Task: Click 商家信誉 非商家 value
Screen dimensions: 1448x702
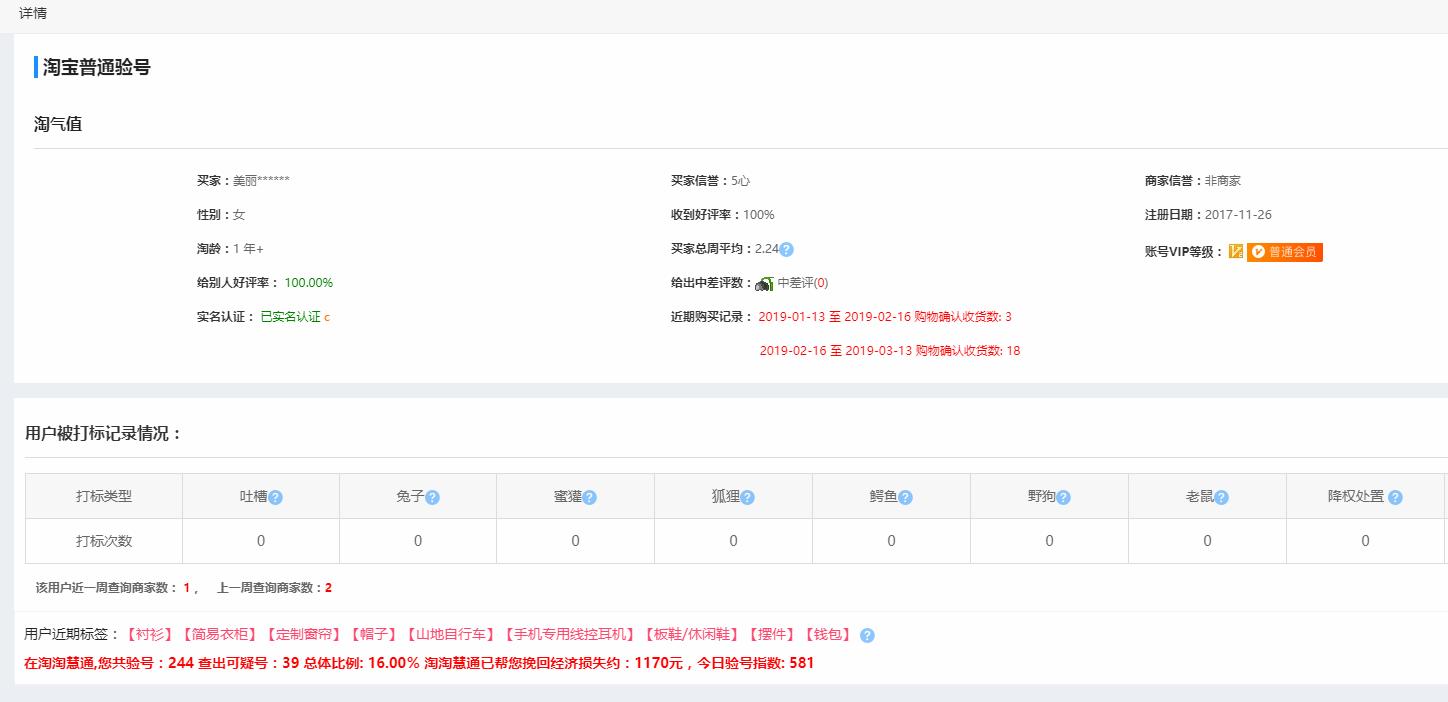Action: click(x=1223, y=181)
